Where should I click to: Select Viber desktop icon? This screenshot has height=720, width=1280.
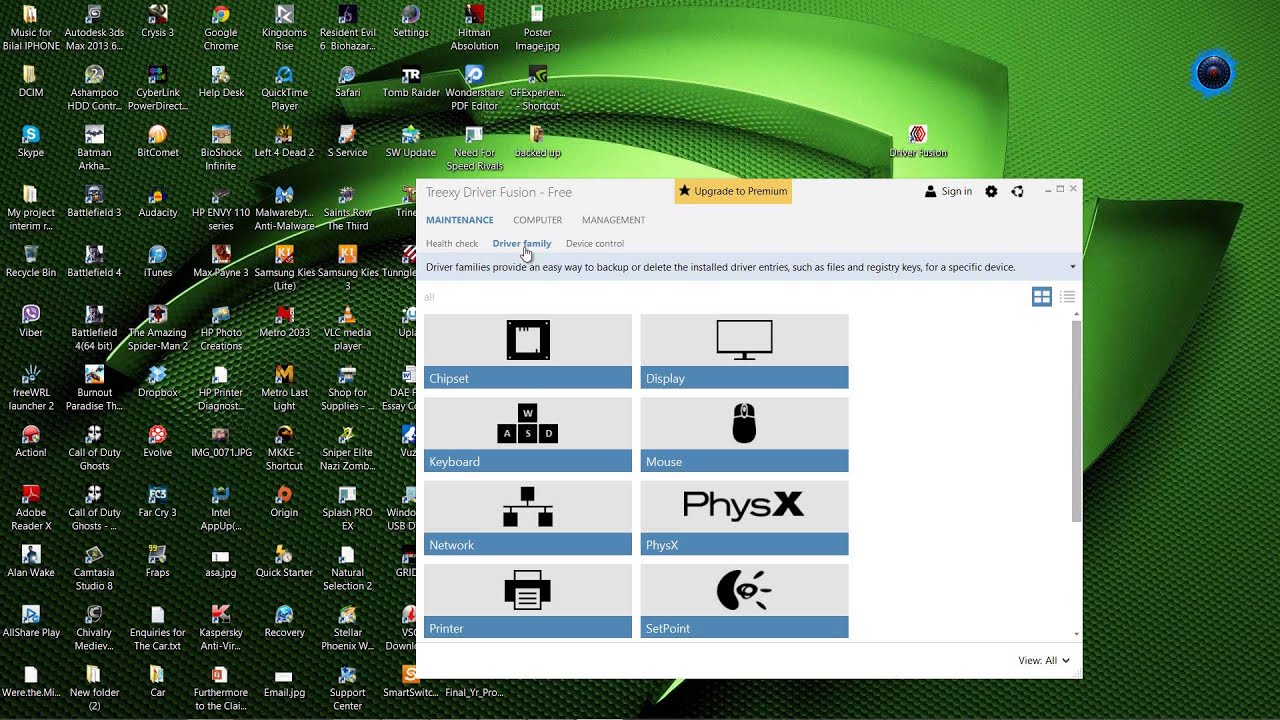click(31, 322)
